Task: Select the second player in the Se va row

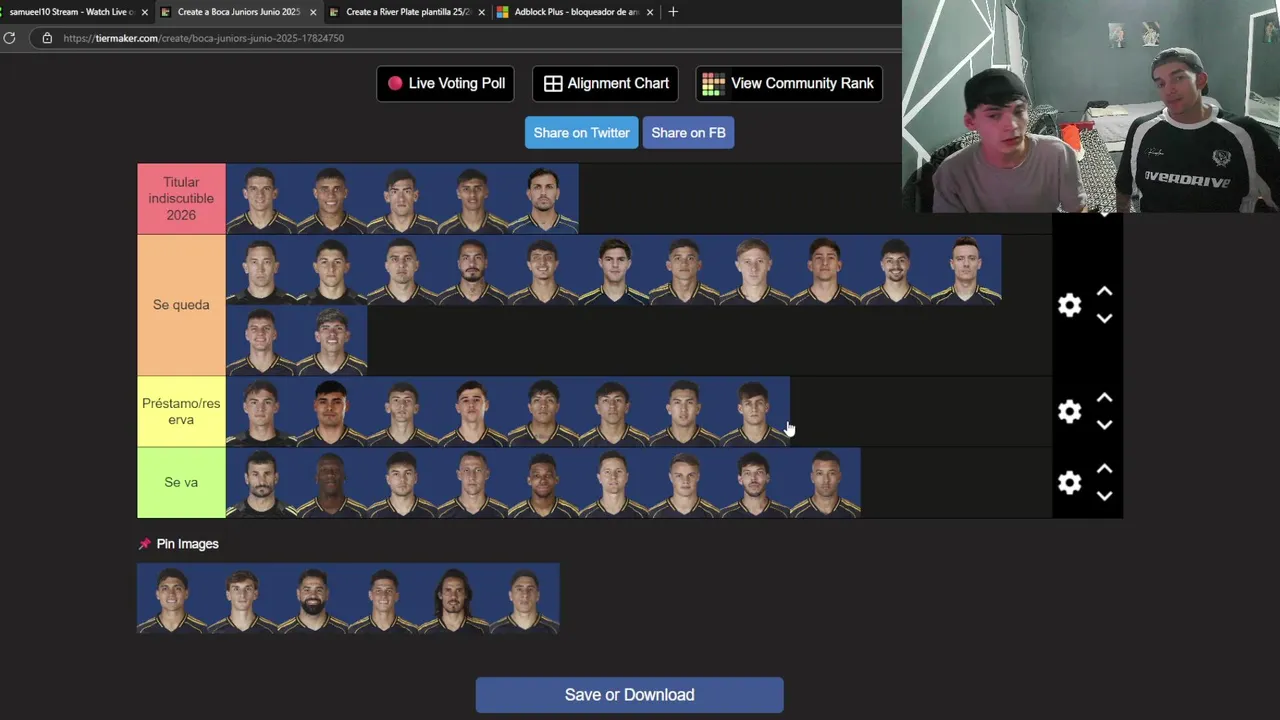Action: click(x=332, y=482)
